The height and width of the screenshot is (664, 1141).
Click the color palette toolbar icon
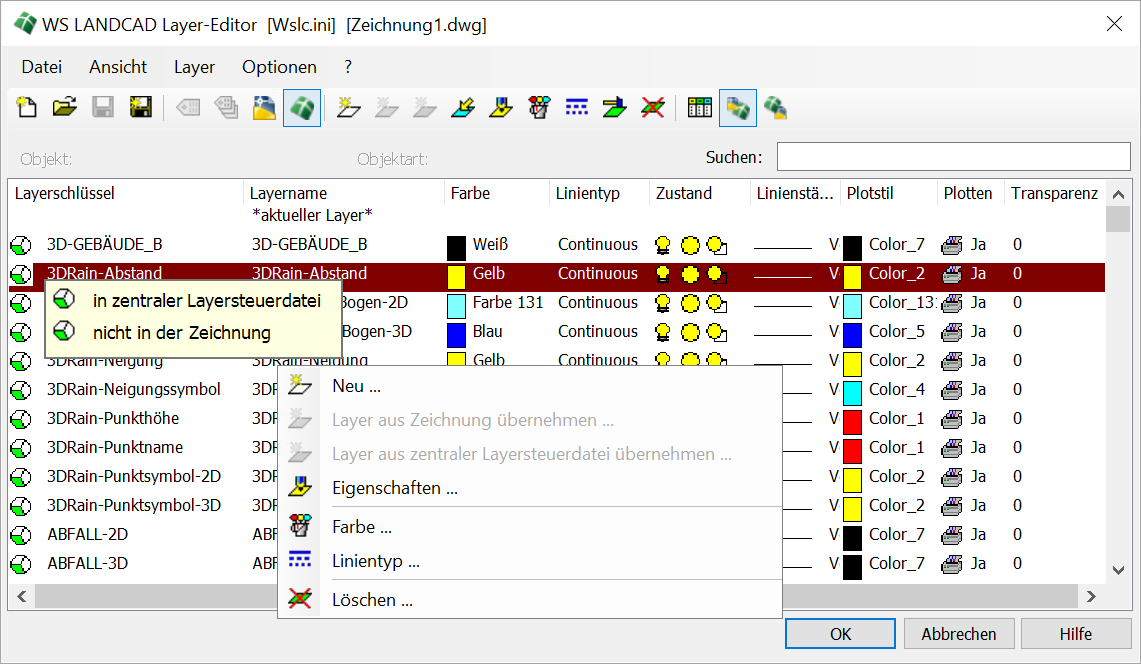pyautogui.click(x=539, y=108)
